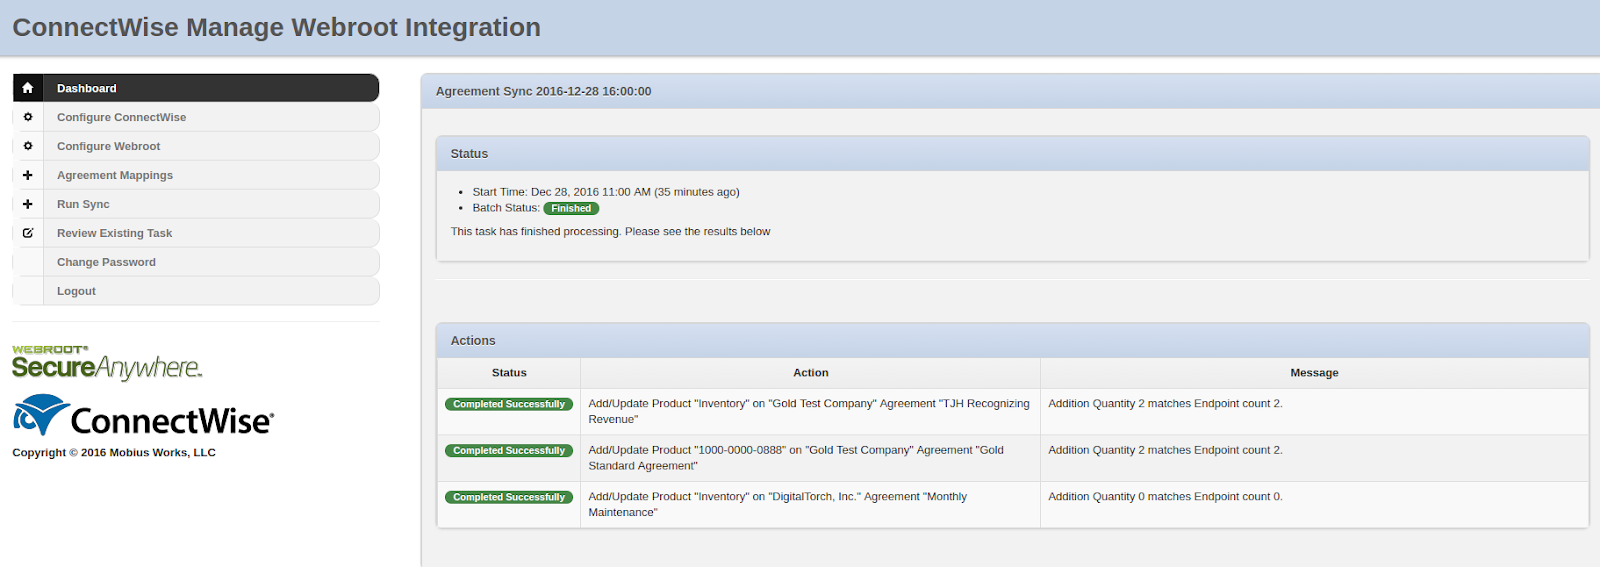Viewport: 1600px width, 567px height.
Task: Click 'This task has finished processing' text
Action: [x=610, y=232]
